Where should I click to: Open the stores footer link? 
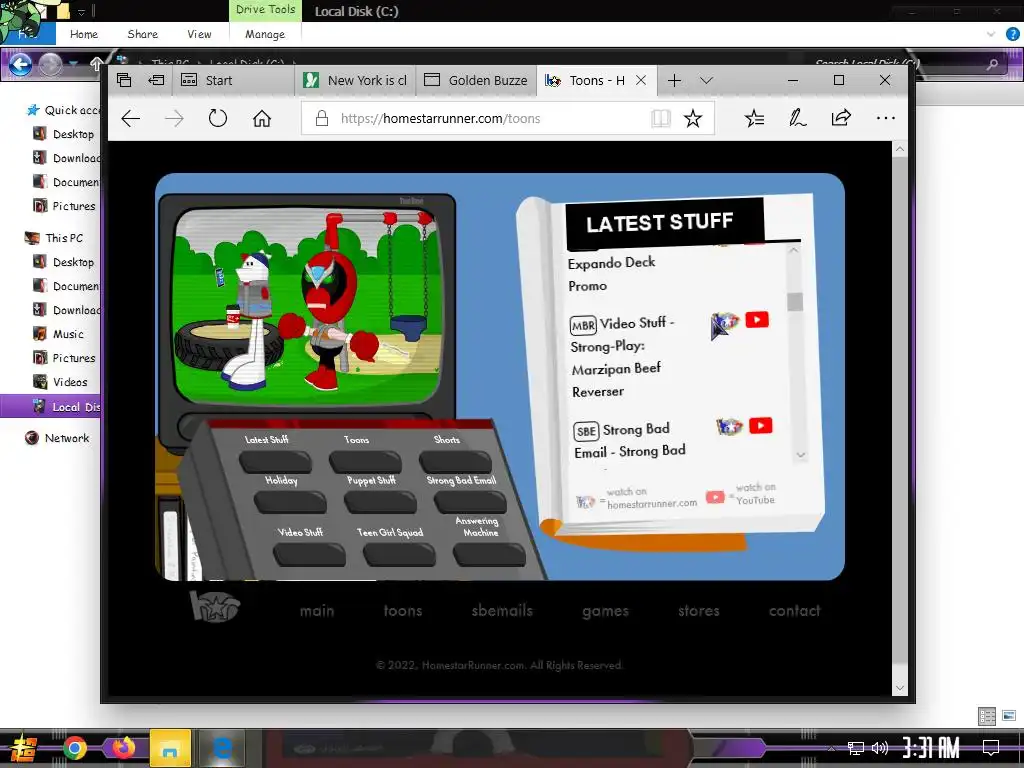(x=699, y=611)
